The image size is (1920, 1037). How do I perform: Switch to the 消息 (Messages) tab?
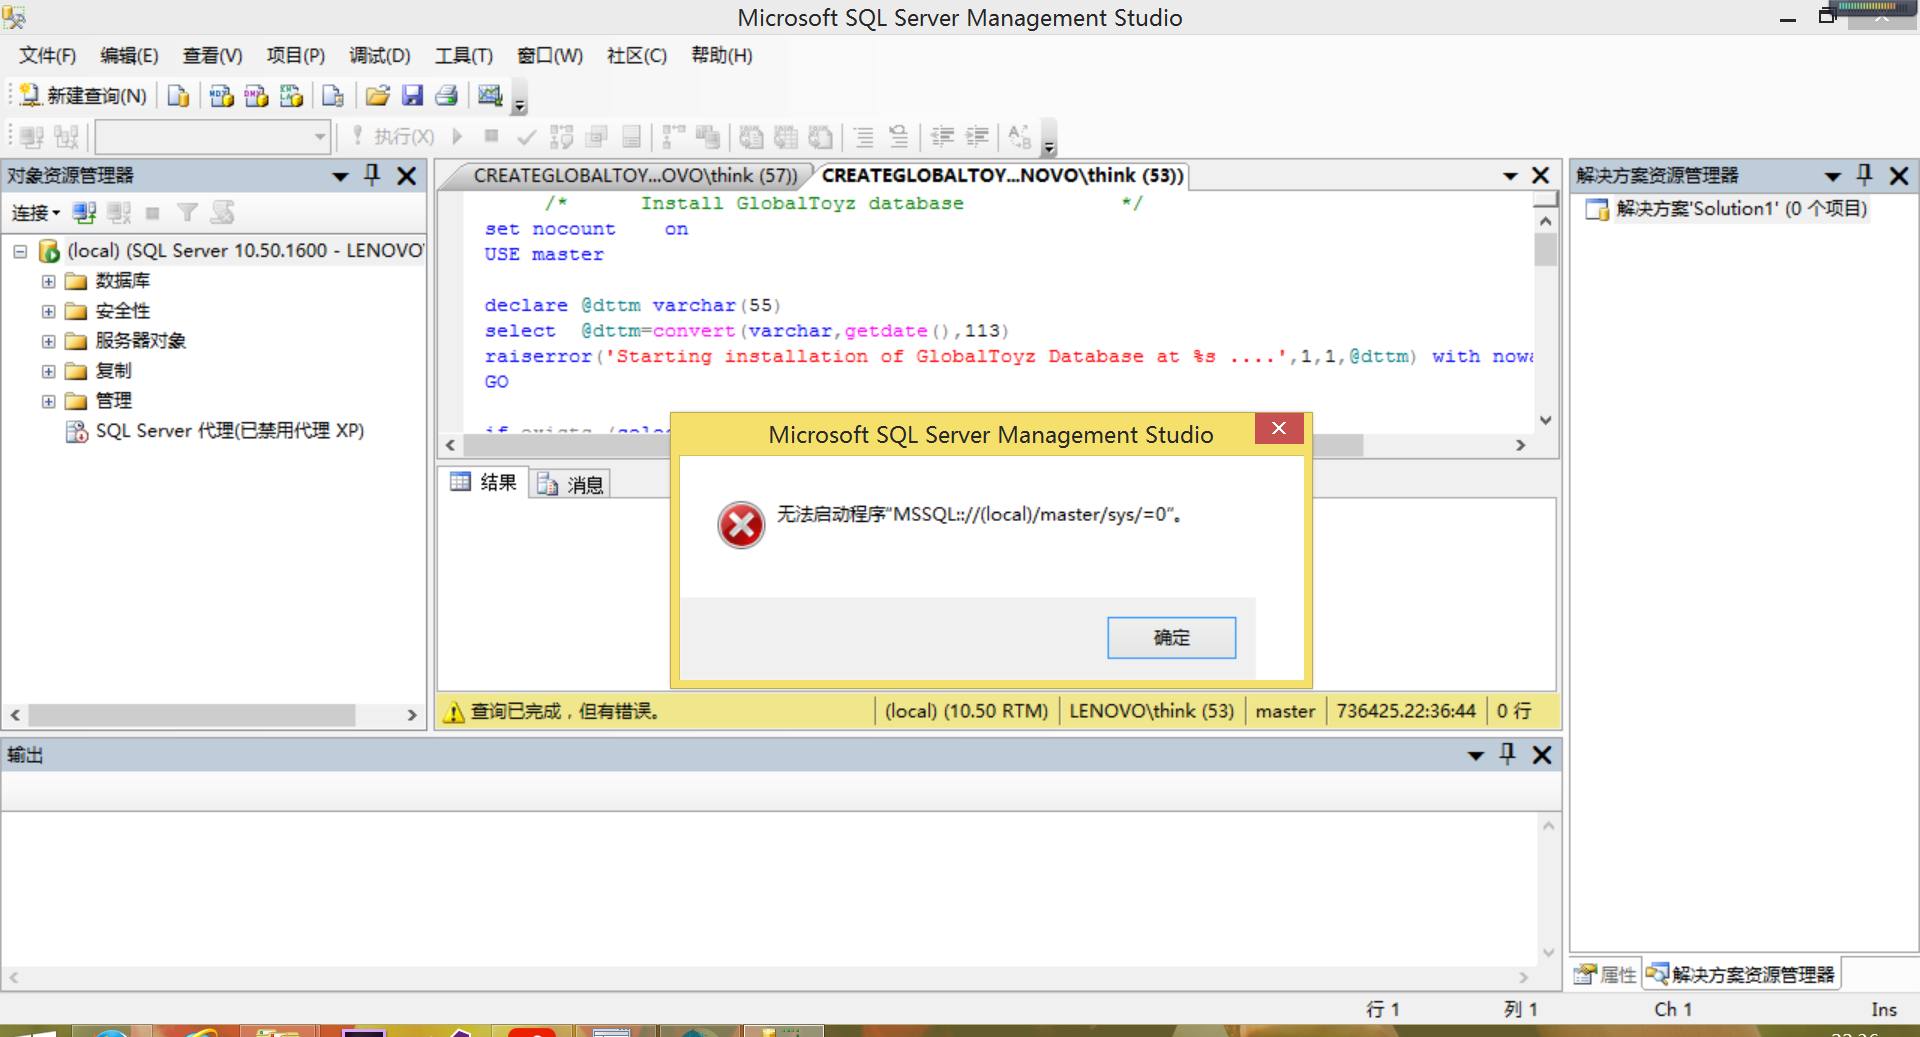pos(570,484)
